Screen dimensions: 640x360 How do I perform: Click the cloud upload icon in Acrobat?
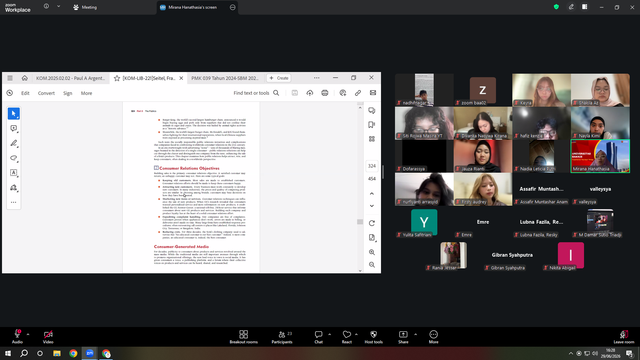point(310,93)
